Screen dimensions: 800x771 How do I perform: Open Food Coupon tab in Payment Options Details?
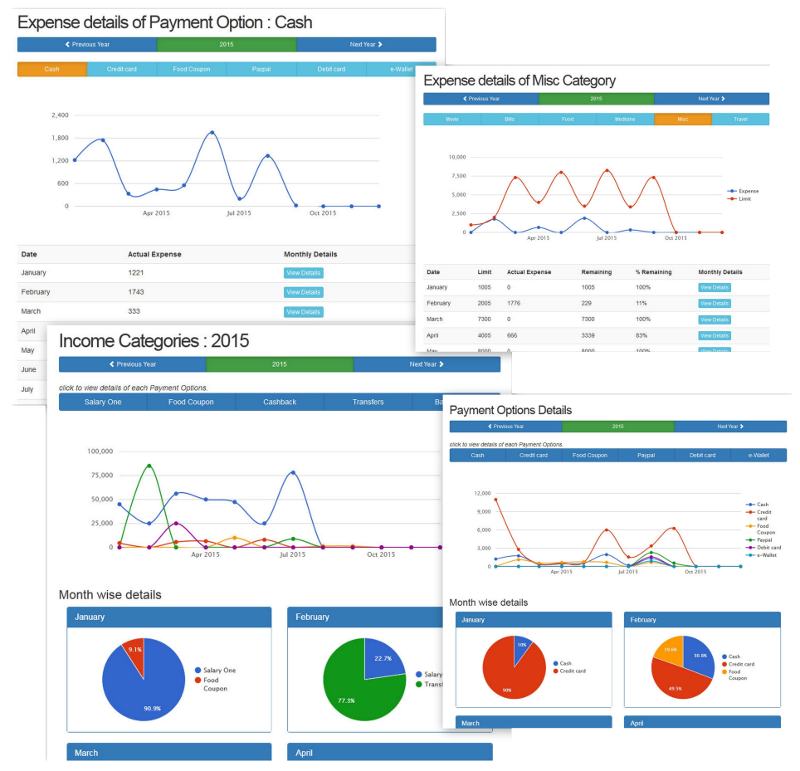point(590,455)
